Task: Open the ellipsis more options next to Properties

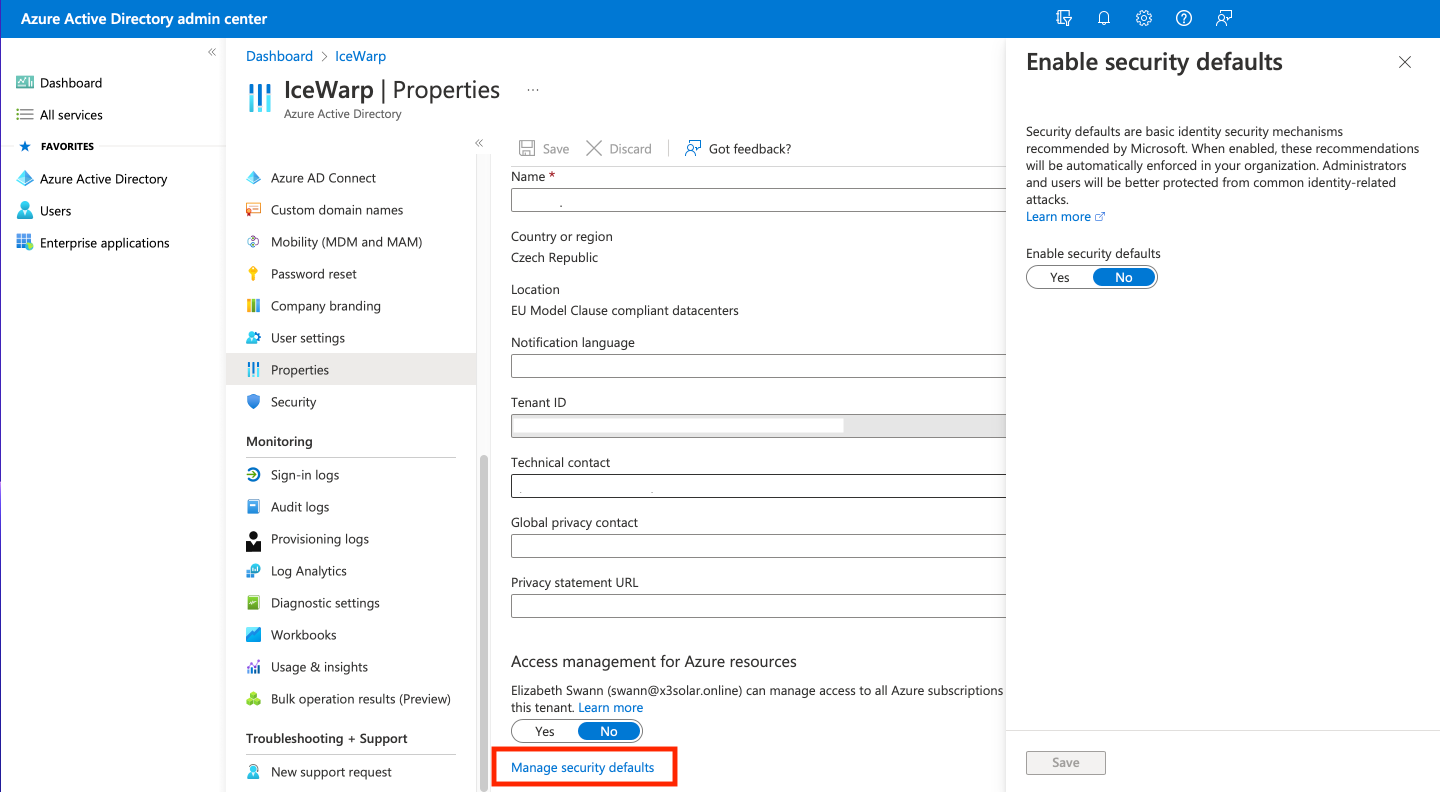Action: (533, 90)
